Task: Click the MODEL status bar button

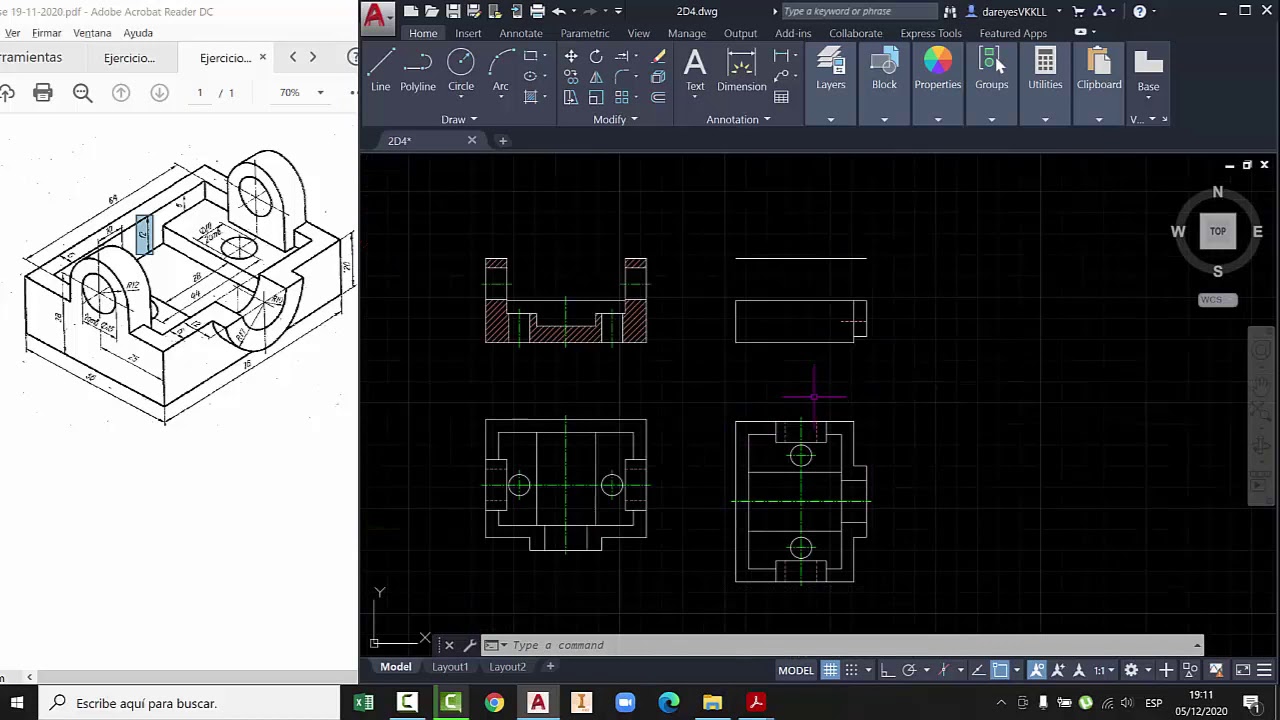Action: (x=796, y=670)
